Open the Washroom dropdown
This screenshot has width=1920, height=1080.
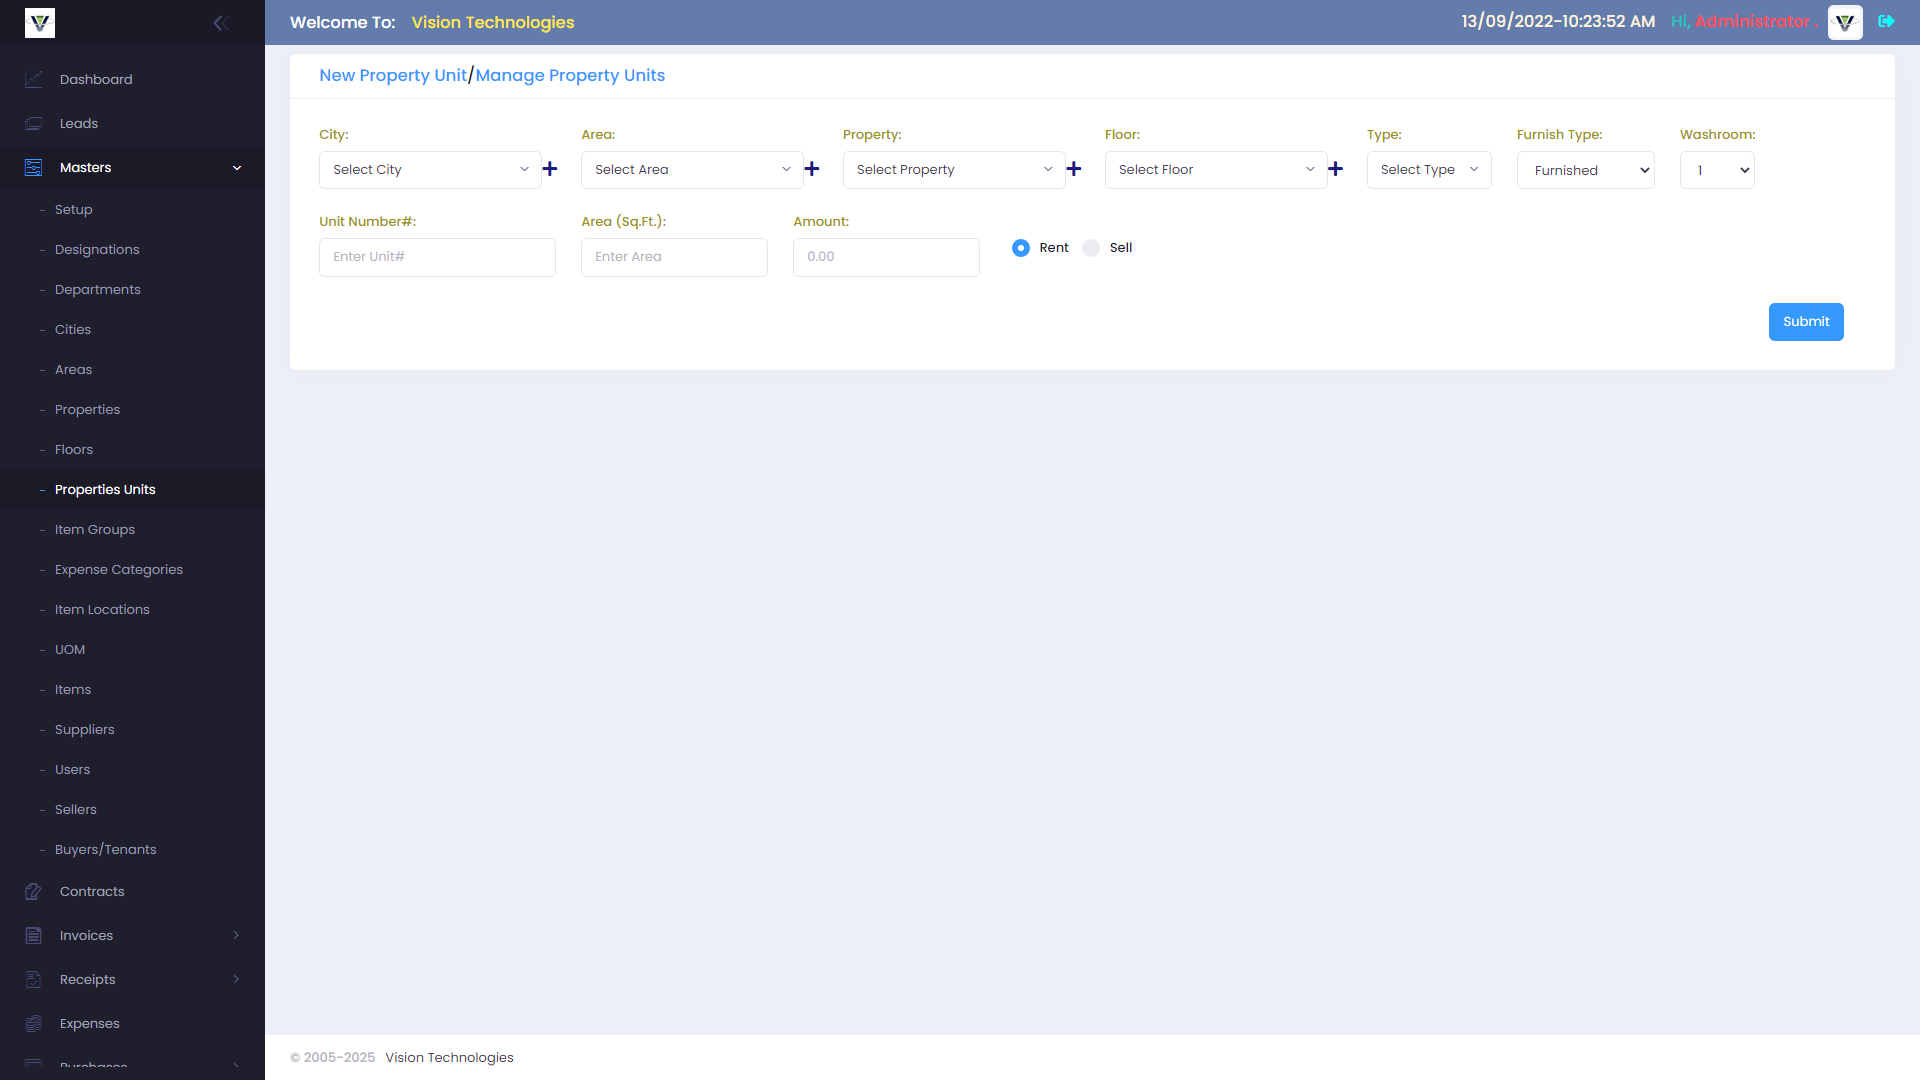pos(1717,170)
